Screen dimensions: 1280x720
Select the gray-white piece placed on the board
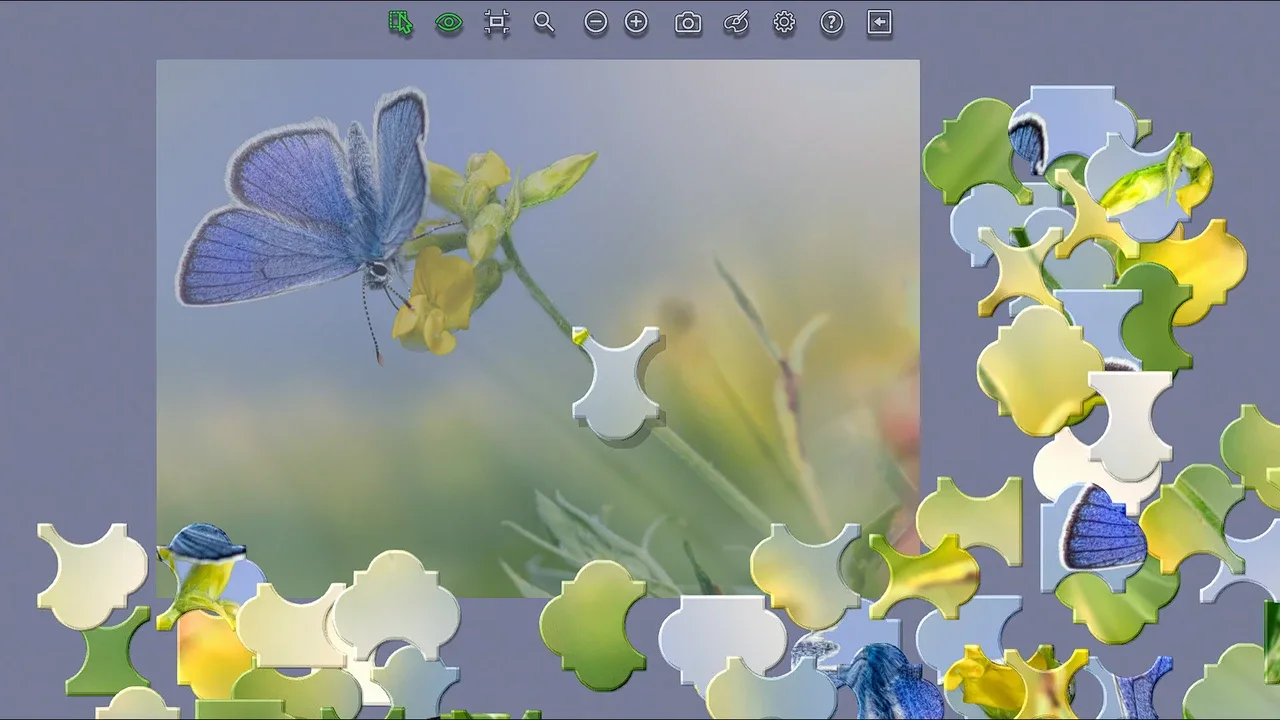(616, 383)
